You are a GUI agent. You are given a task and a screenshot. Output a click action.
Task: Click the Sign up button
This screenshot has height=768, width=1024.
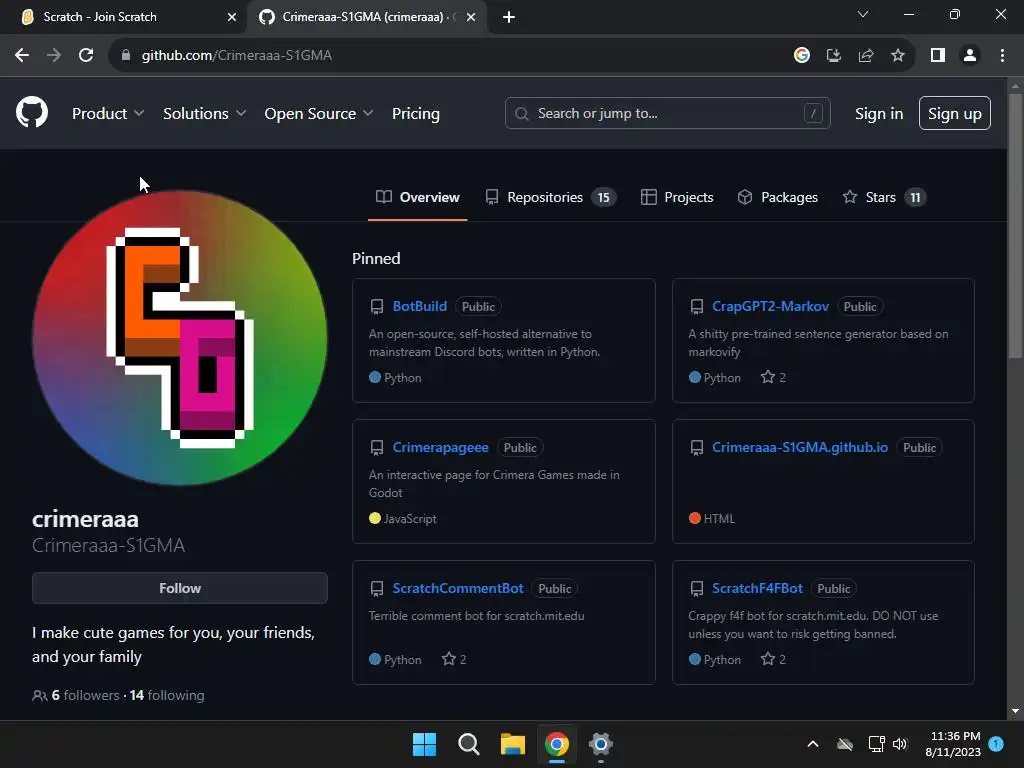955,113
